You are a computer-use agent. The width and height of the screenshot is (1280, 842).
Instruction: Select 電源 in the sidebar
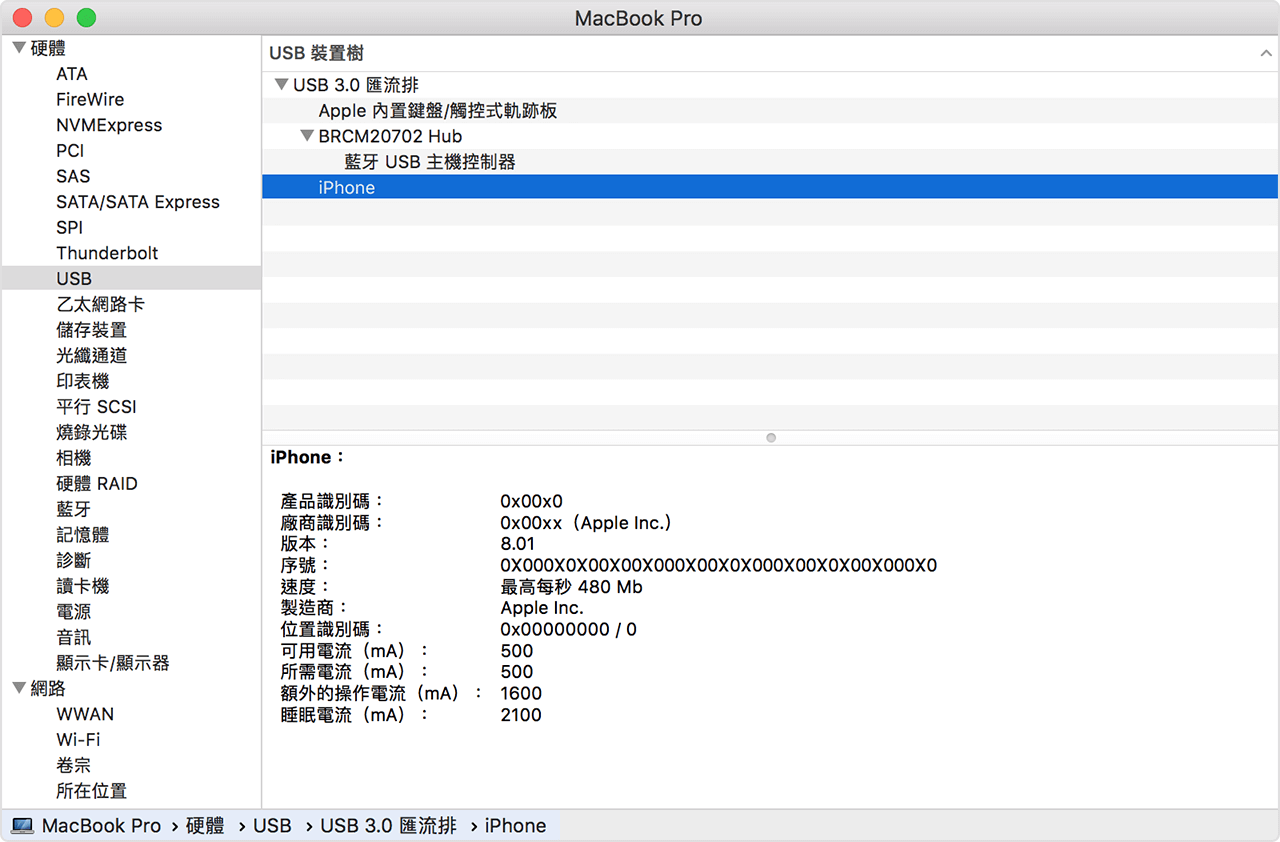click(x=73, y=611)
